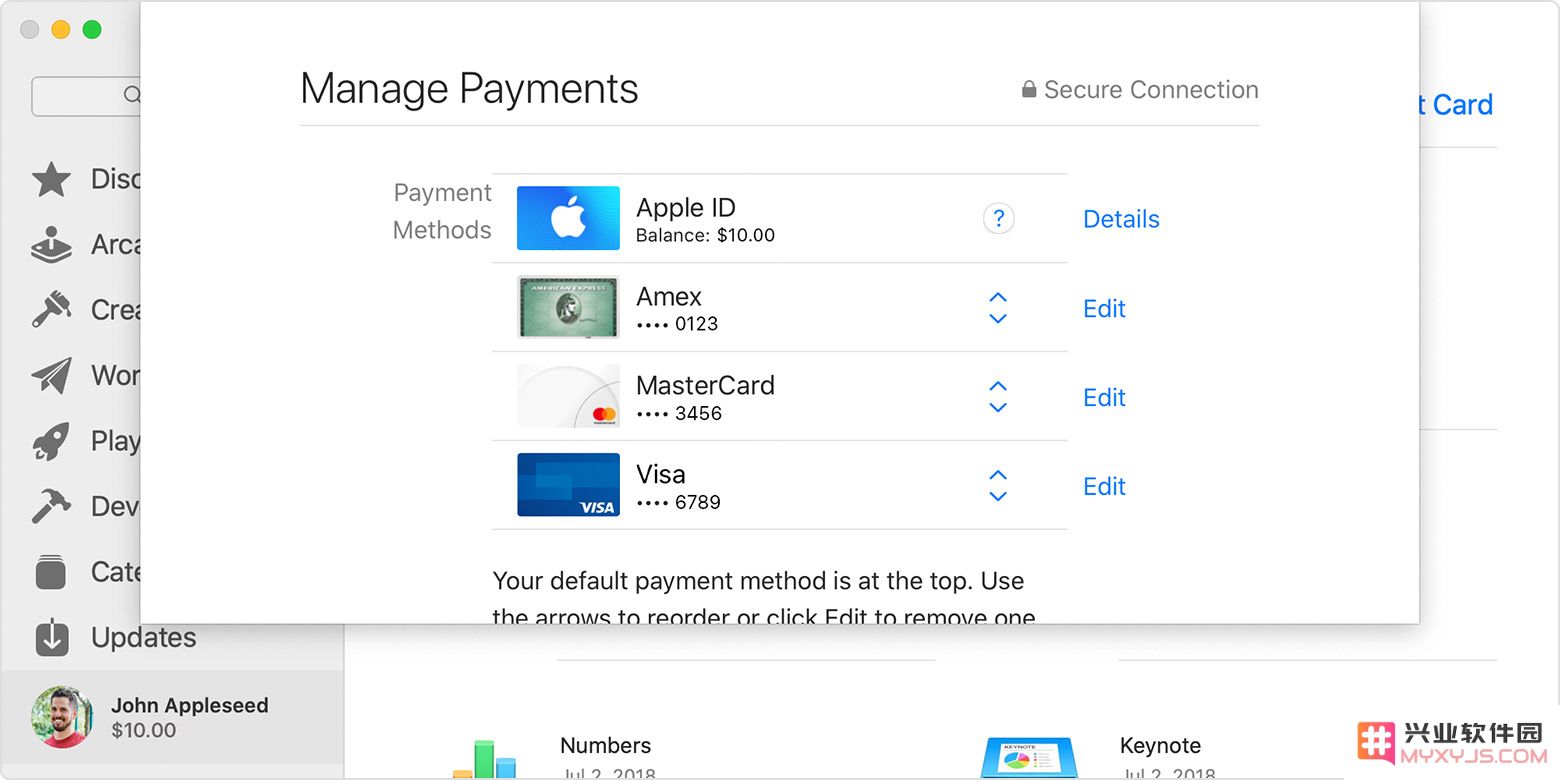The width and height of the screenshot is (1560, 780).
Task: Click the Numbers app icon
Action: point(485,760)
